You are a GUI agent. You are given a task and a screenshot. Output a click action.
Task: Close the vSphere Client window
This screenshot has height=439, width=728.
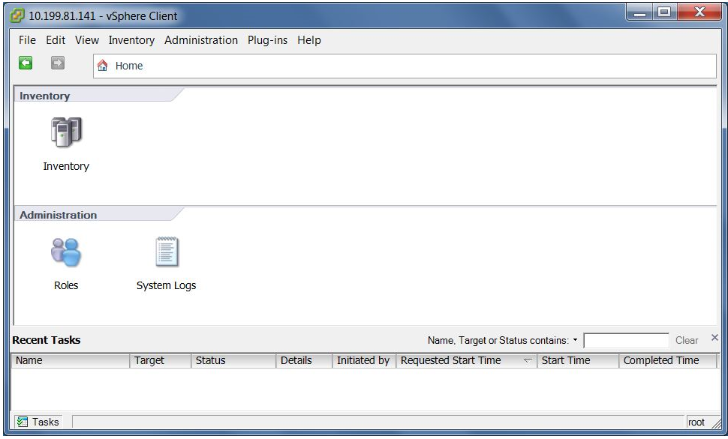(x=700, y=13)
